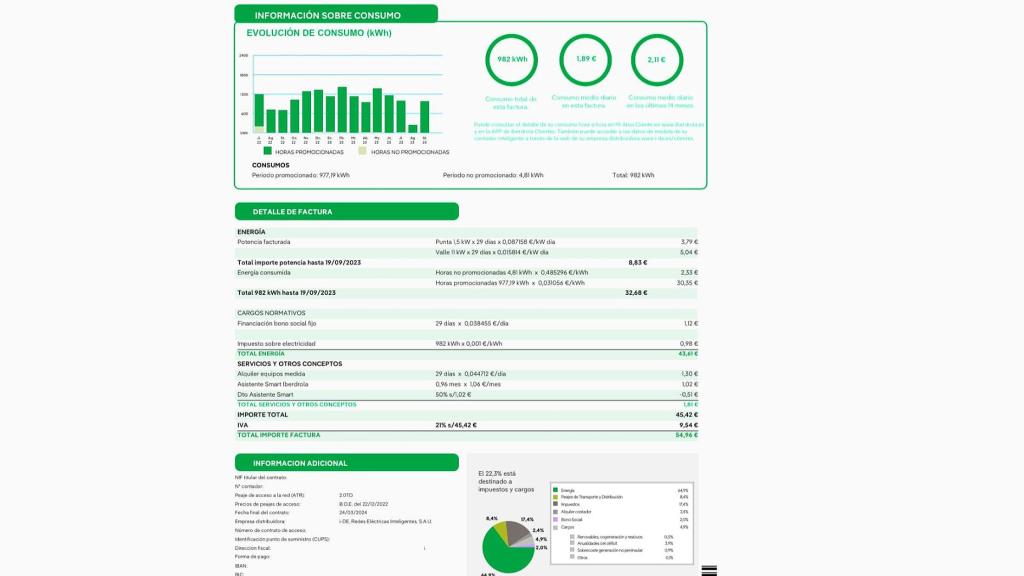Click the 'ENERGÍA' heading in invoice detail
Screen dimensions: 1024x576
point(251,232)
